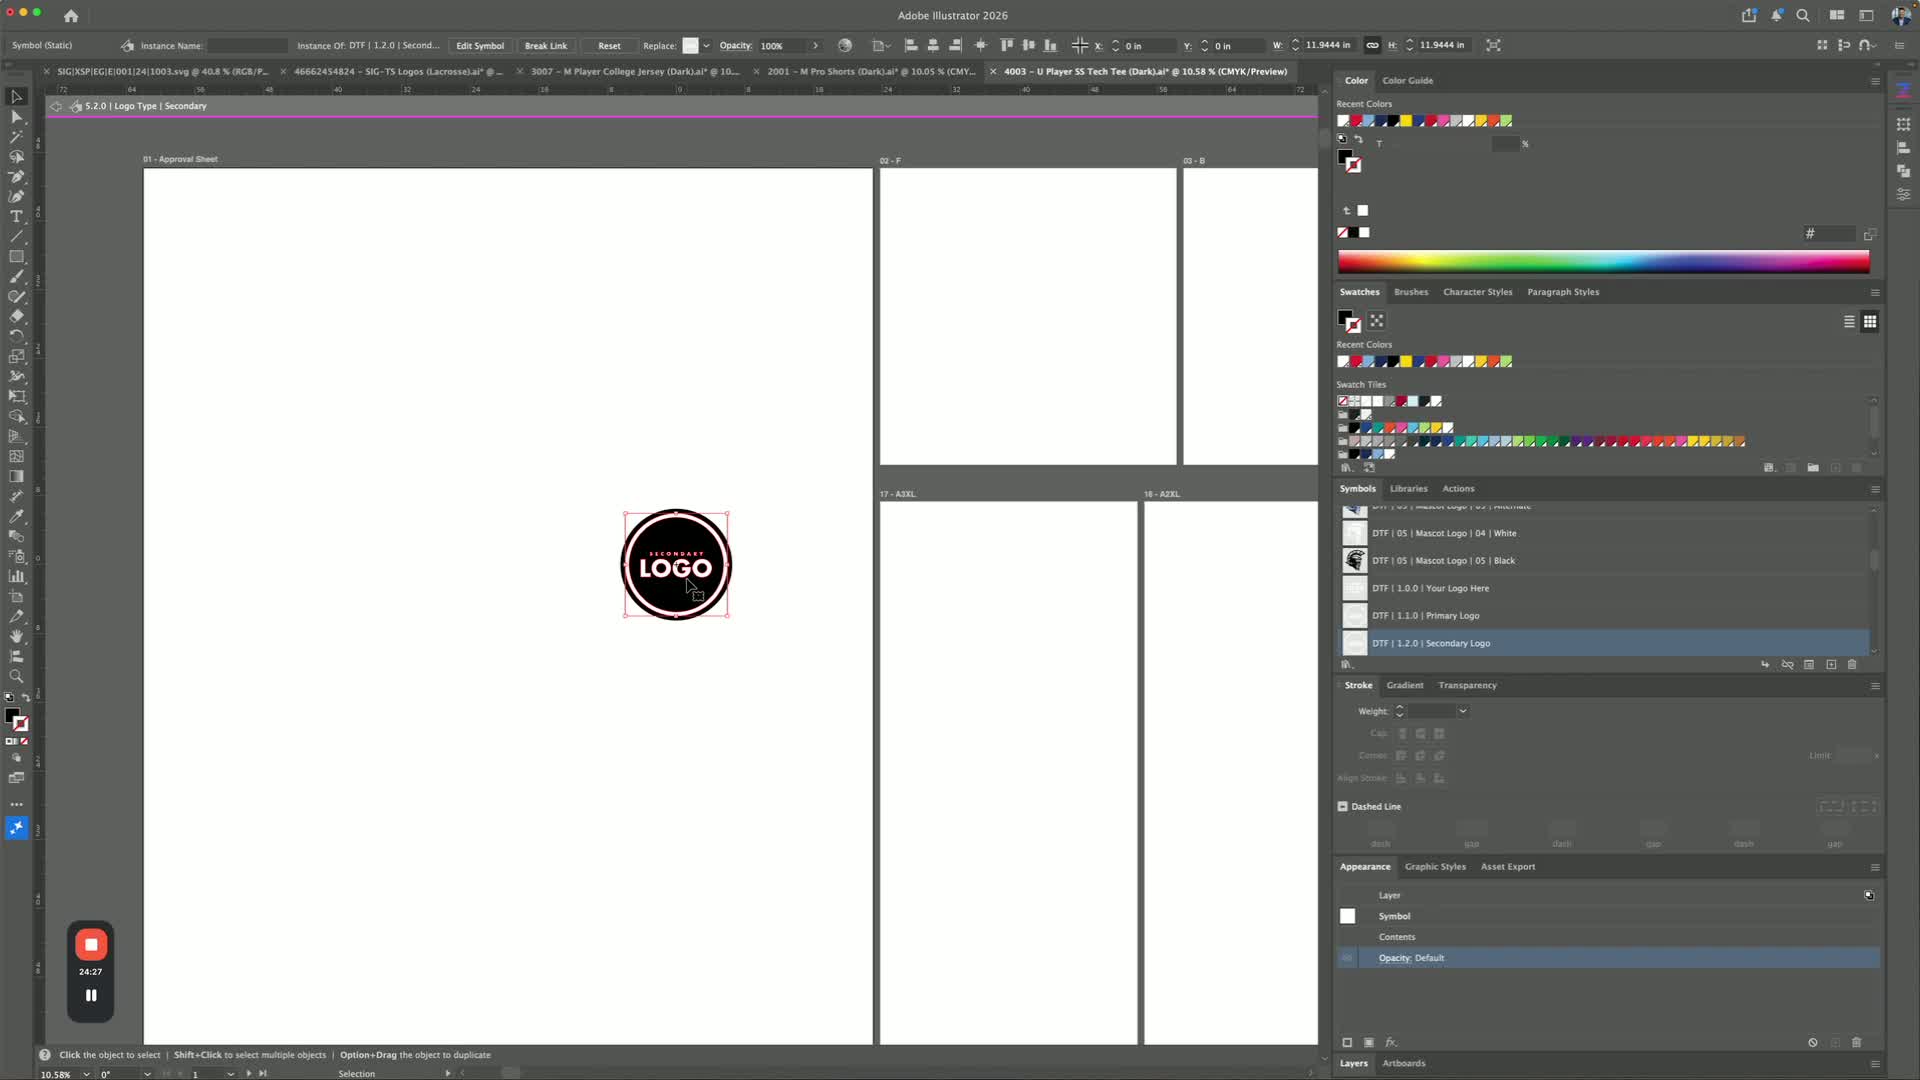
Task: Click the Instance Name input field
Action: 247,46
